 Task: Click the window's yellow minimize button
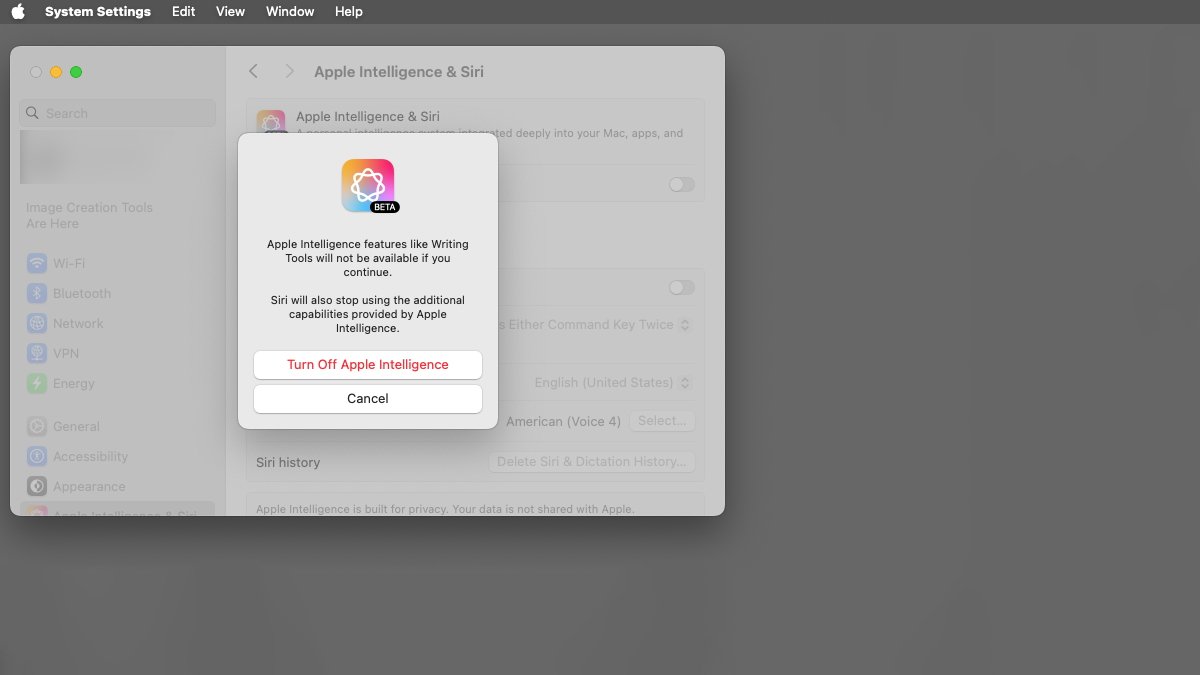pos(56,72)
